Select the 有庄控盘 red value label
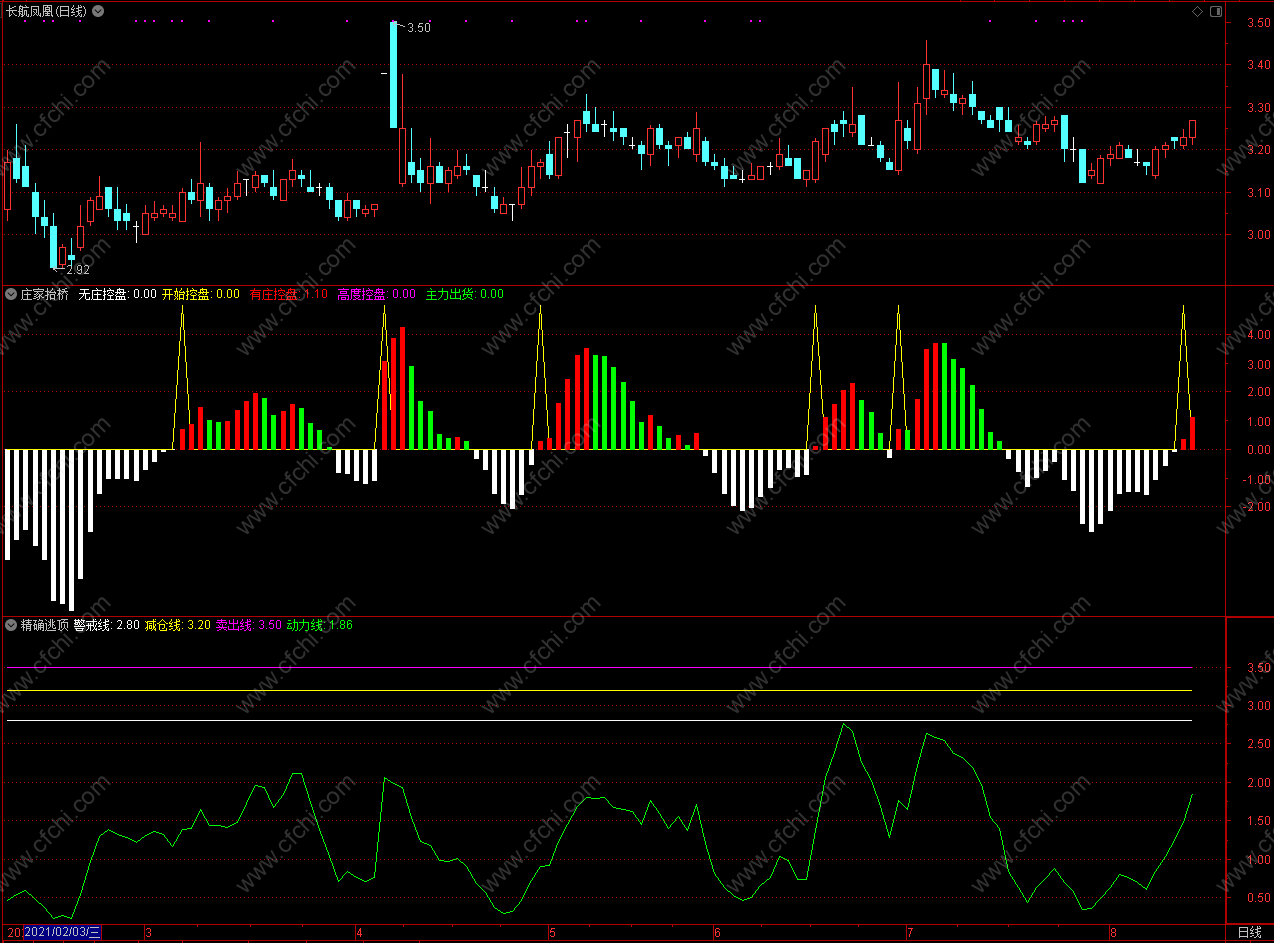1274x943 pixels. click(x=288, y=294)
